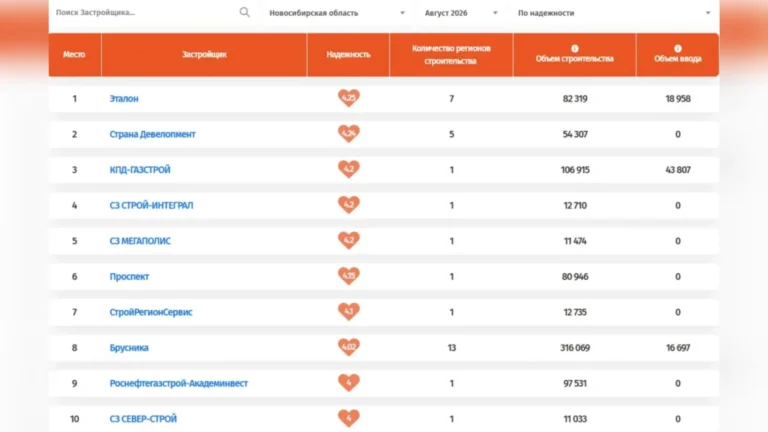
Task: Click construction volume value 54 307
Action: tap(575, 134)
